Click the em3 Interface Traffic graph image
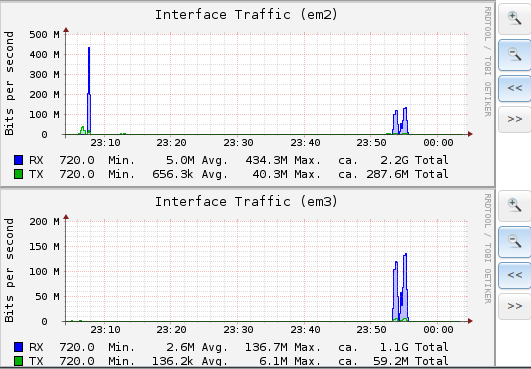 coord(247,278)
